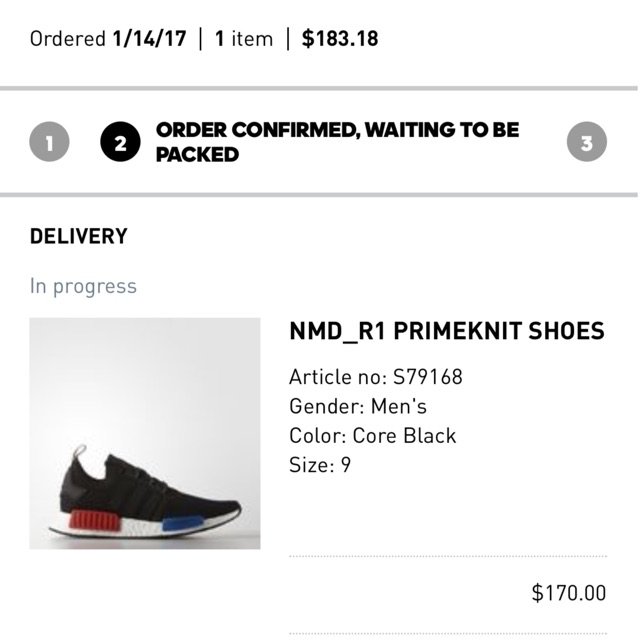Tap the DELIVERY section heading
Image resolution: width=640 pixels, height=640 pixels.
pyautogui.click(x=79, y=237)
